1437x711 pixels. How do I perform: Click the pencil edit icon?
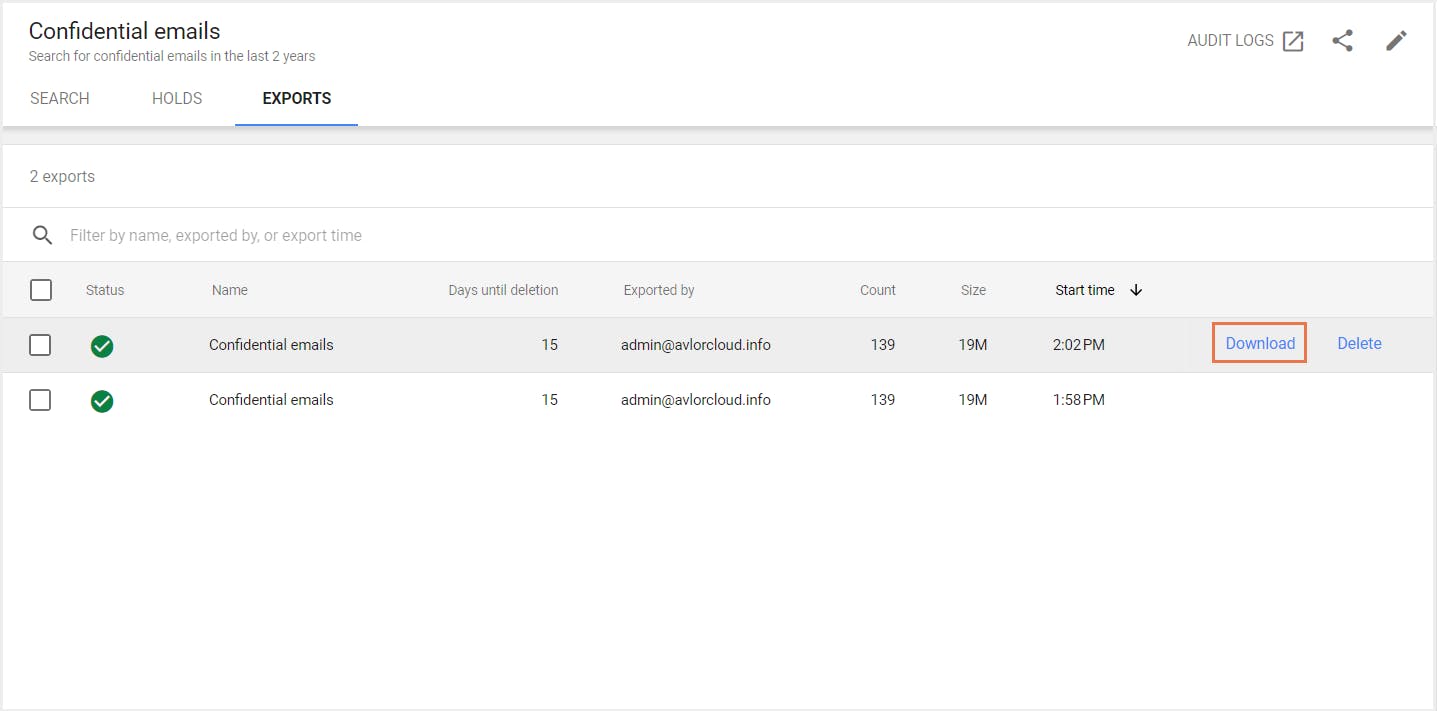pos(1396,41)
